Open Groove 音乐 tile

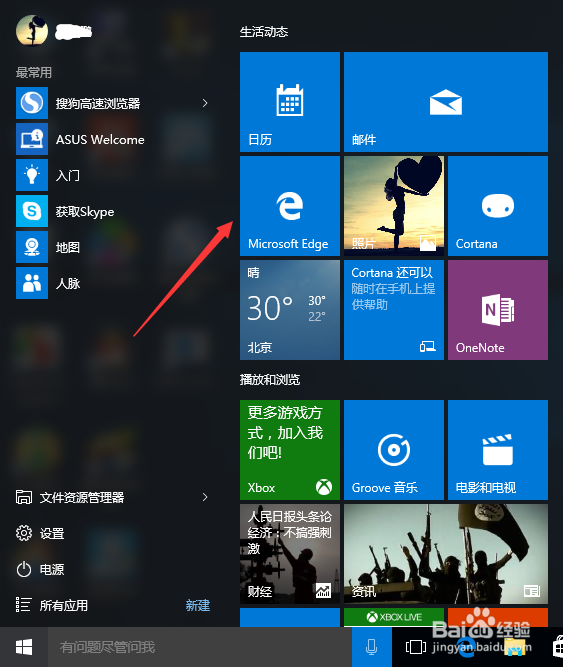coord(394,450)
